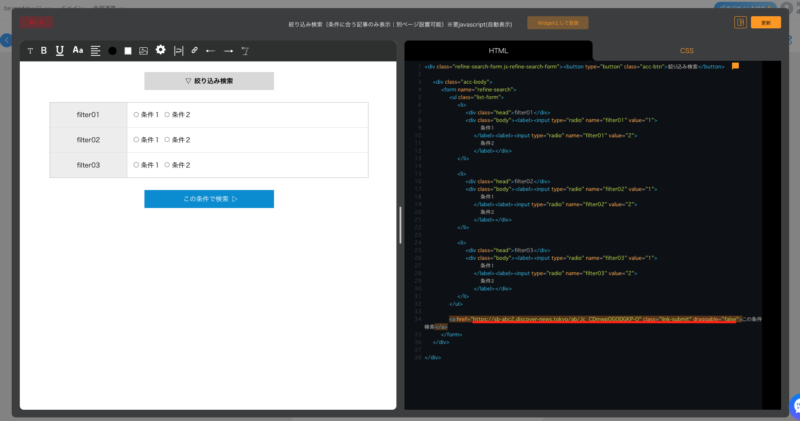Select 条件1 radio for filter03
This screenshot has height=421, width=800.
click(x=136, y=165)
